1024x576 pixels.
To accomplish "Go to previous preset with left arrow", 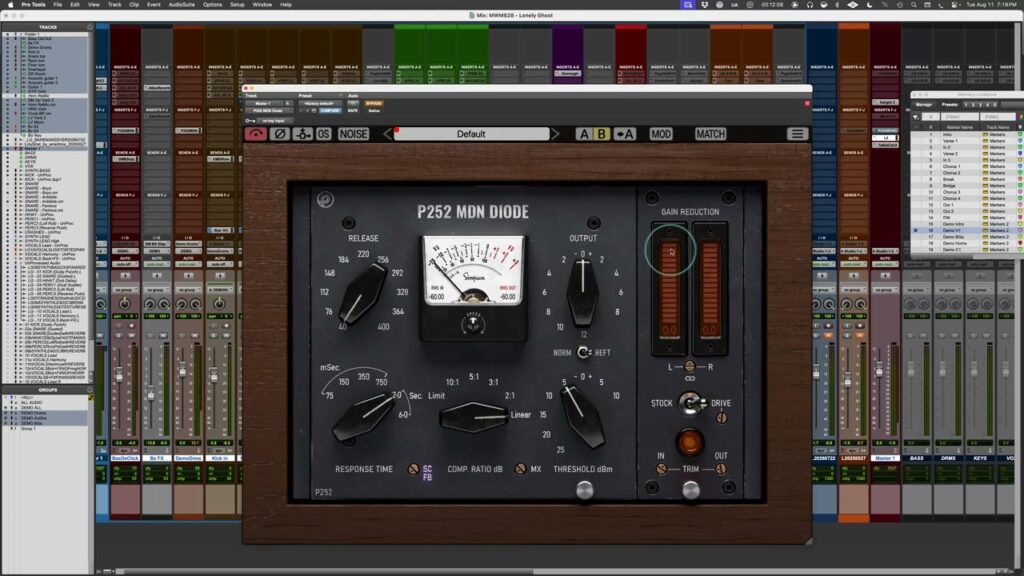I will pos(387,134).
